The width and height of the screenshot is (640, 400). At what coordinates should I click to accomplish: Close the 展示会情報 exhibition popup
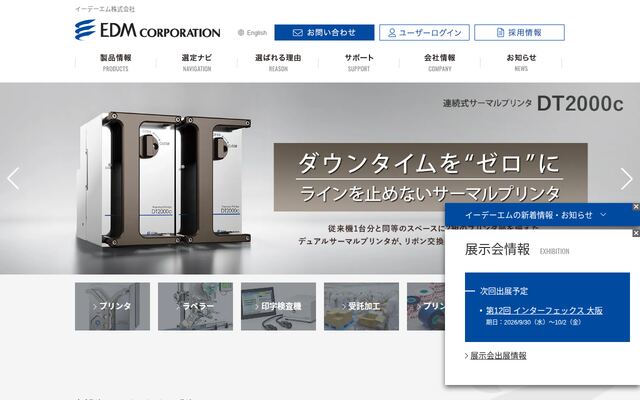coord(636,233)
